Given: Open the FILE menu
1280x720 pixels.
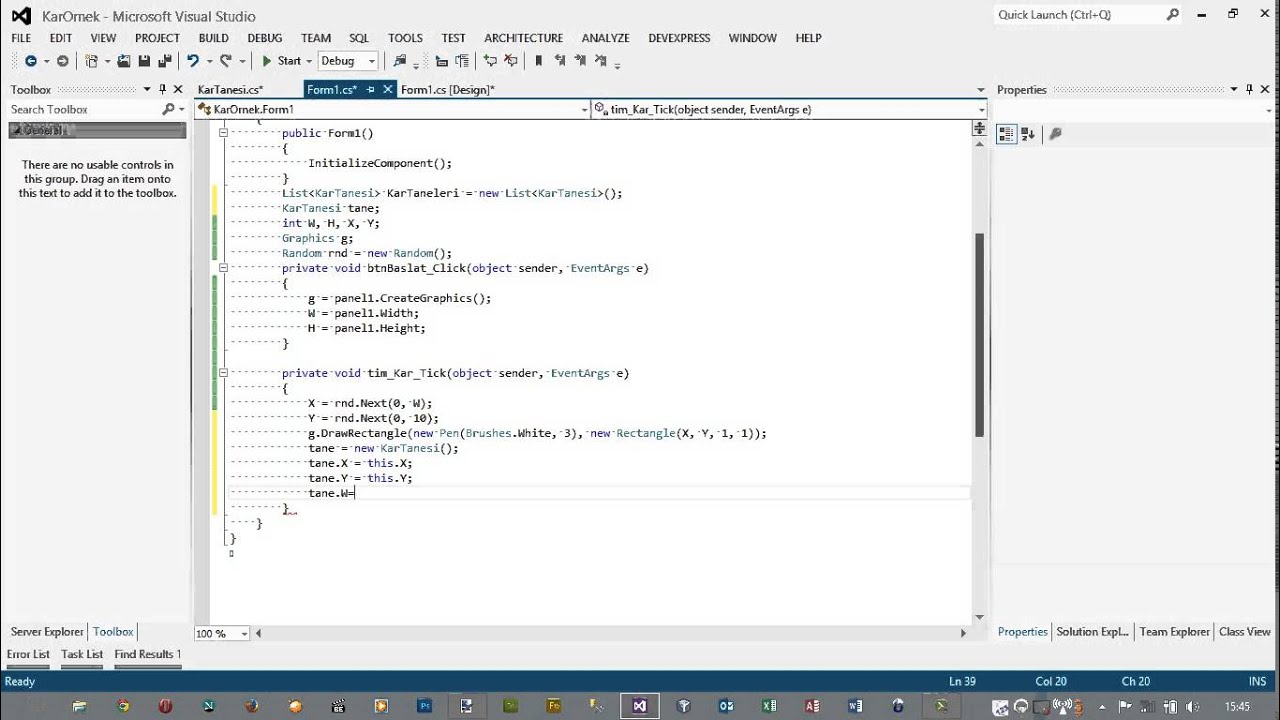Looking at the screenshot, I should (21, 38).
